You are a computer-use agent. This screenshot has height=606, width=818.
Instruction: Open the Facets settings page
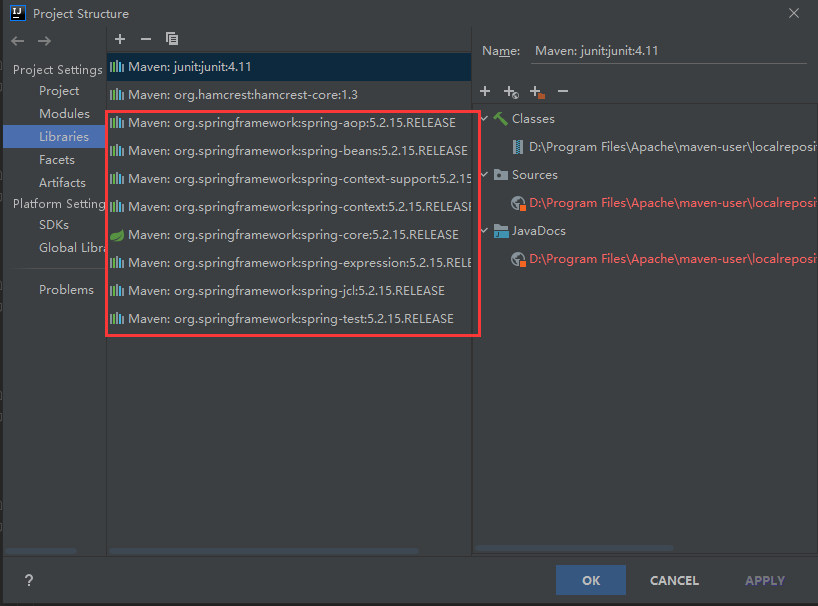[57, 160]
